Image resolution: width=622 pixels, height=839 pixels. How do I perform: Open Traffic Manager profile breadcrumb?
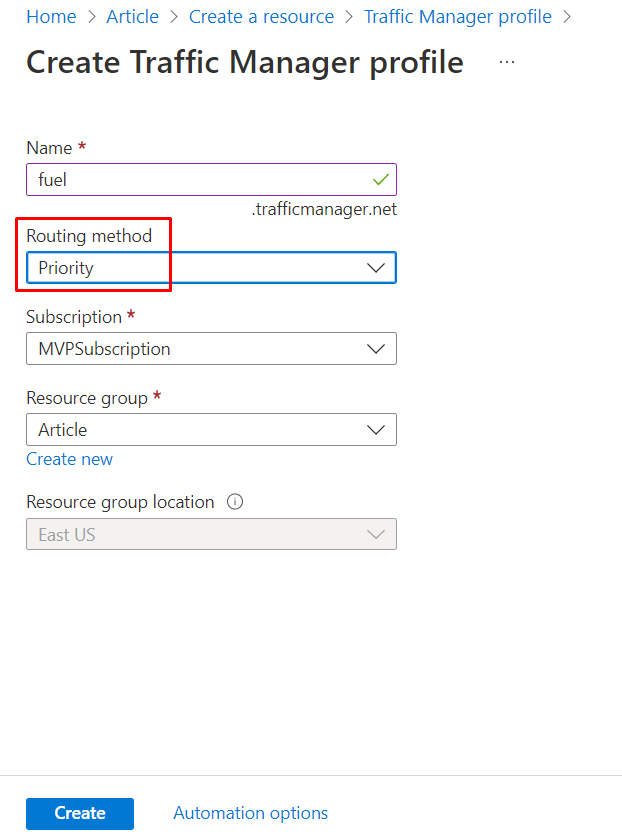(457, 17)
